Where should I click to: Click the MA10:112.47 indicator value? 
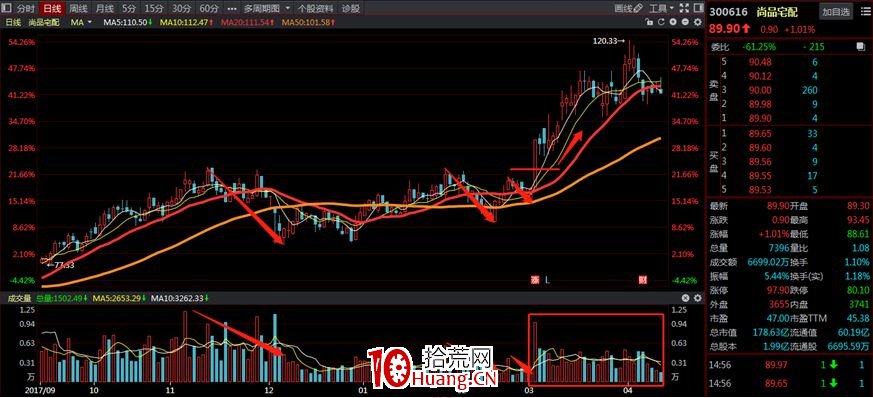(187, 22)
